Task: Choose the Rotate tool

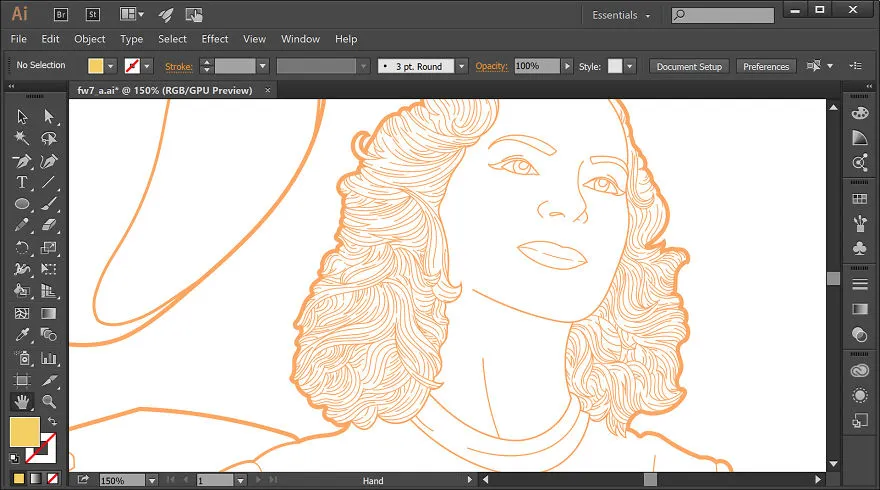Action: pyautogui.click(x=22, y=248)
